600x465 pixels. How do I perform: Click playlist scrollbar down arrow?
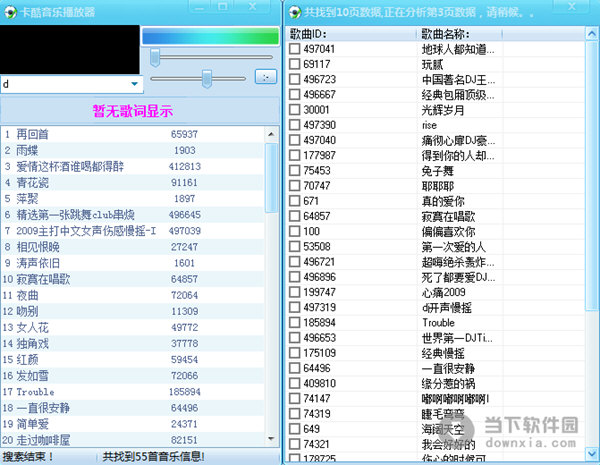tap(271, 439)
